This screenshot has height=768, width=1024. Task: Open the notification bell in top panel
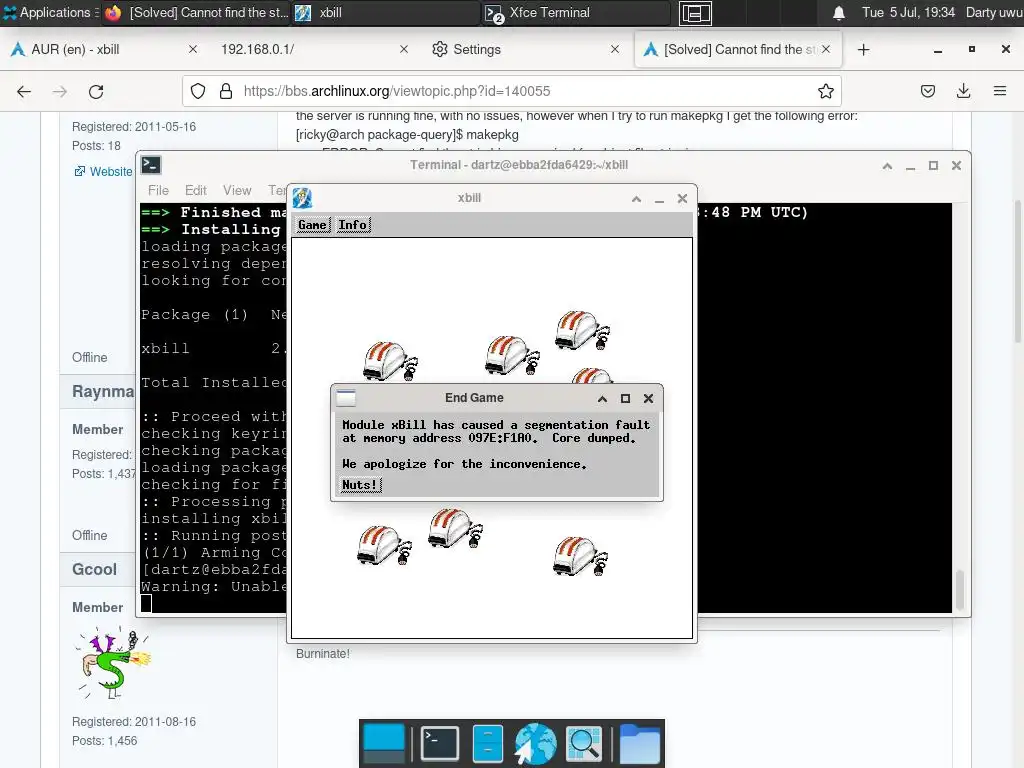(839, 12)
